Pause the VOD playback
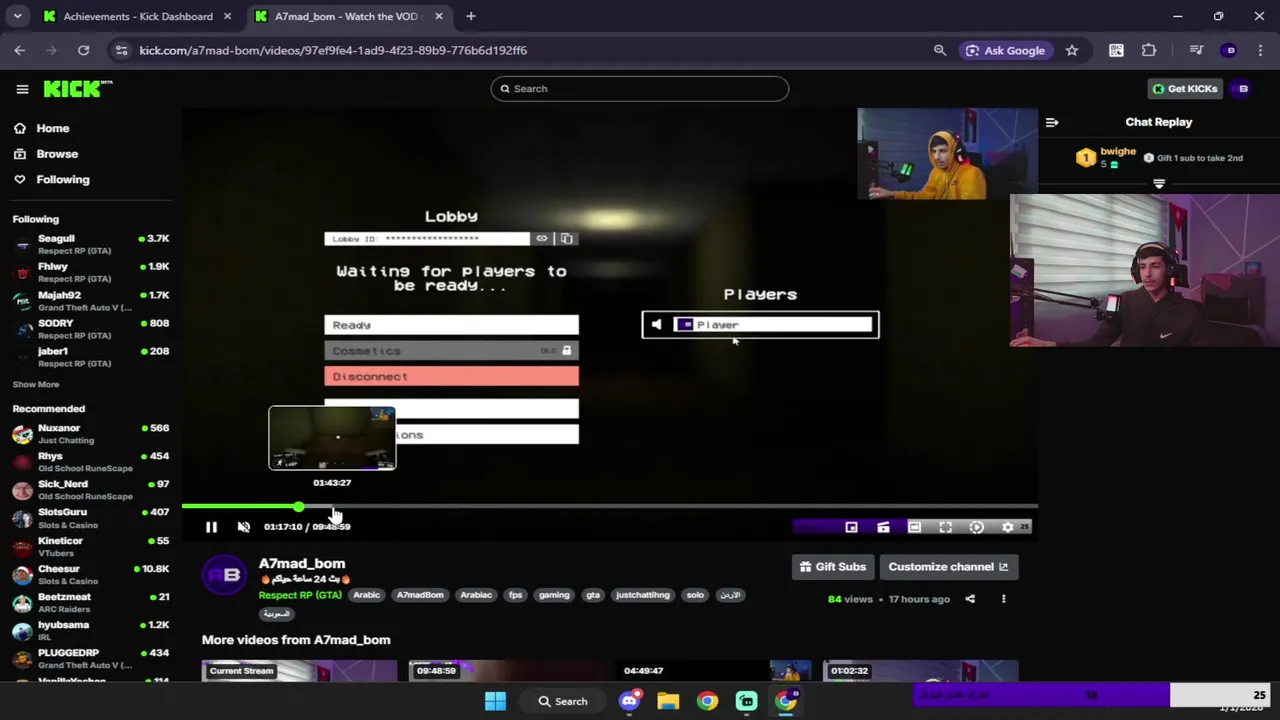 [x=211, y=527]
